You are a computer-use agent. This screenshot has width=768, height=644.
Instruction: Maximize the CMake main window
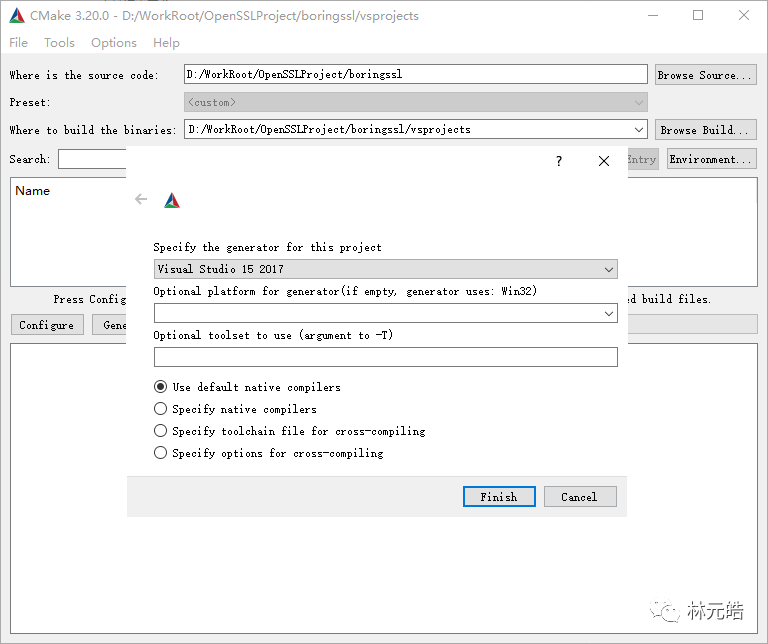(698, 15)
